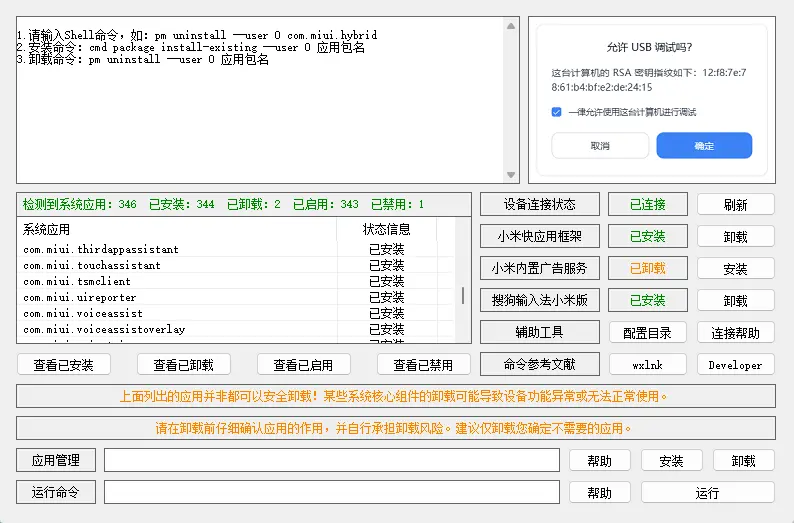Run the command with 运行 button
Image resolution: width=794 pixels, height=523 pixels.
pos(708,492)
